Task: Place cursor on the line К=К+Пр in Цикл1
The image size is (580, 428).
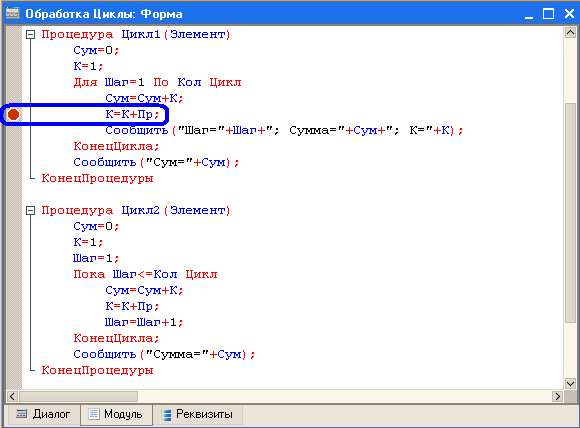Action: (132, 114)
